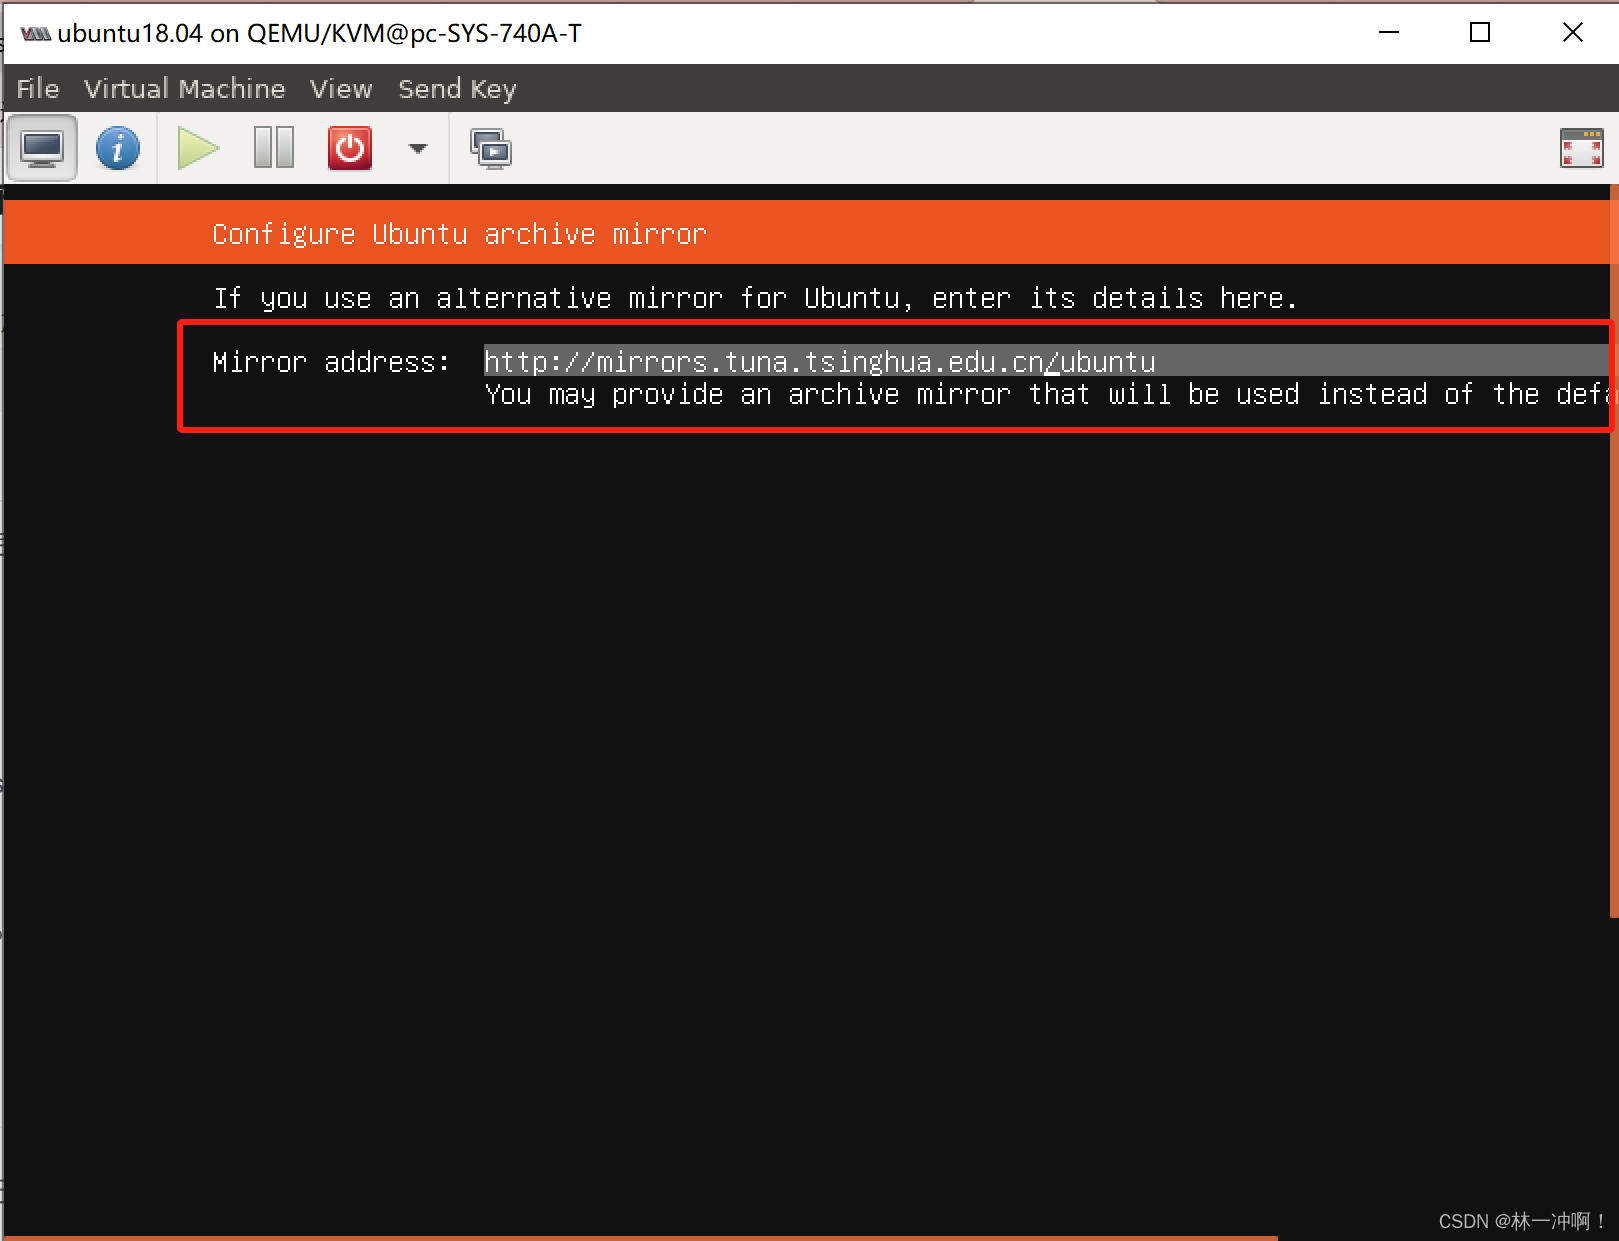Shut down the virtual machine
Screen dimensions: 1619x1241
pyautogui.click(x=348, y=147)
